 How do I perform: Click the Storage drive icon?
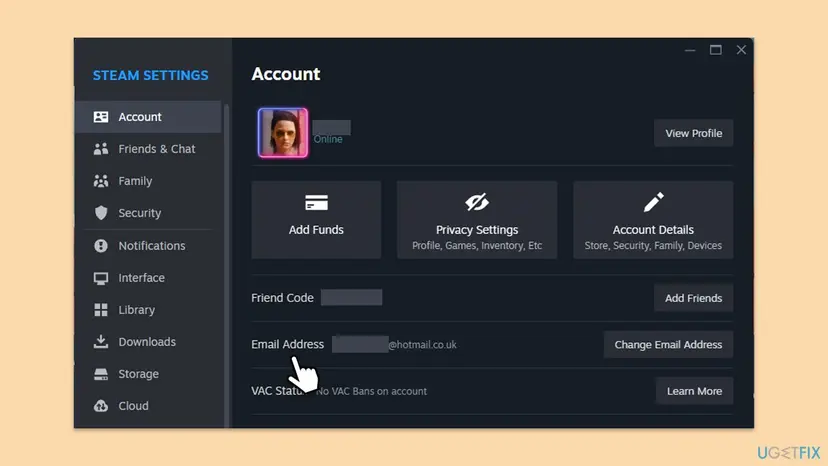coord(101,374)
